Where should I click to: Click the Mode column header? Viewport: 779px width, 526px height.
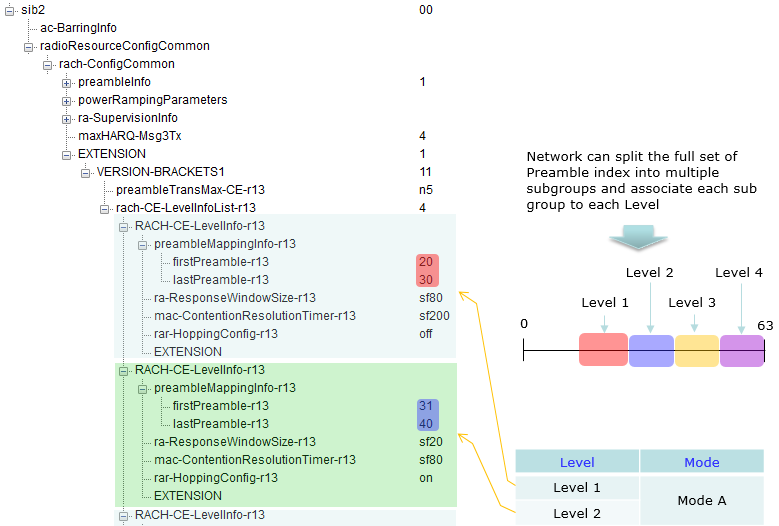[x=701, y=463]
